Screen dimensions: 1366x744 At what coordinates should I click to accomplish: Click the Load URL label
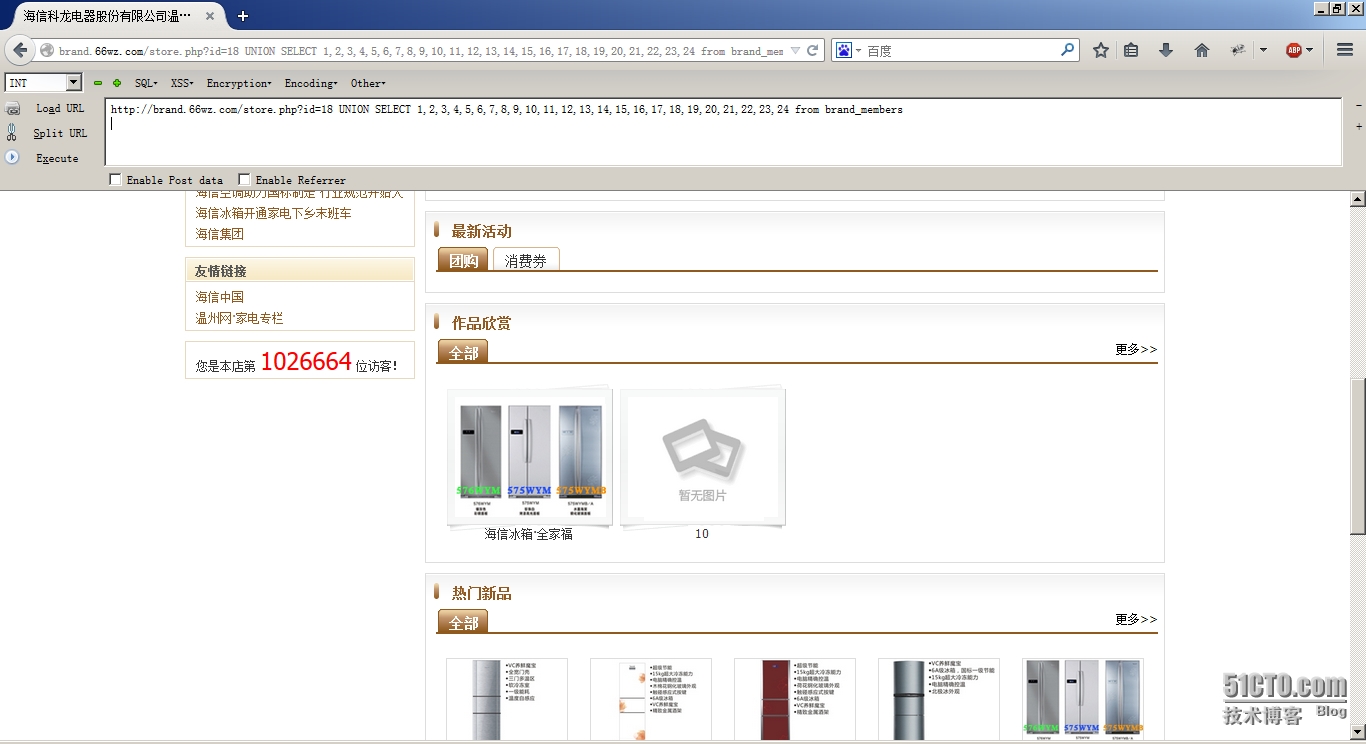tap(60, 109)
